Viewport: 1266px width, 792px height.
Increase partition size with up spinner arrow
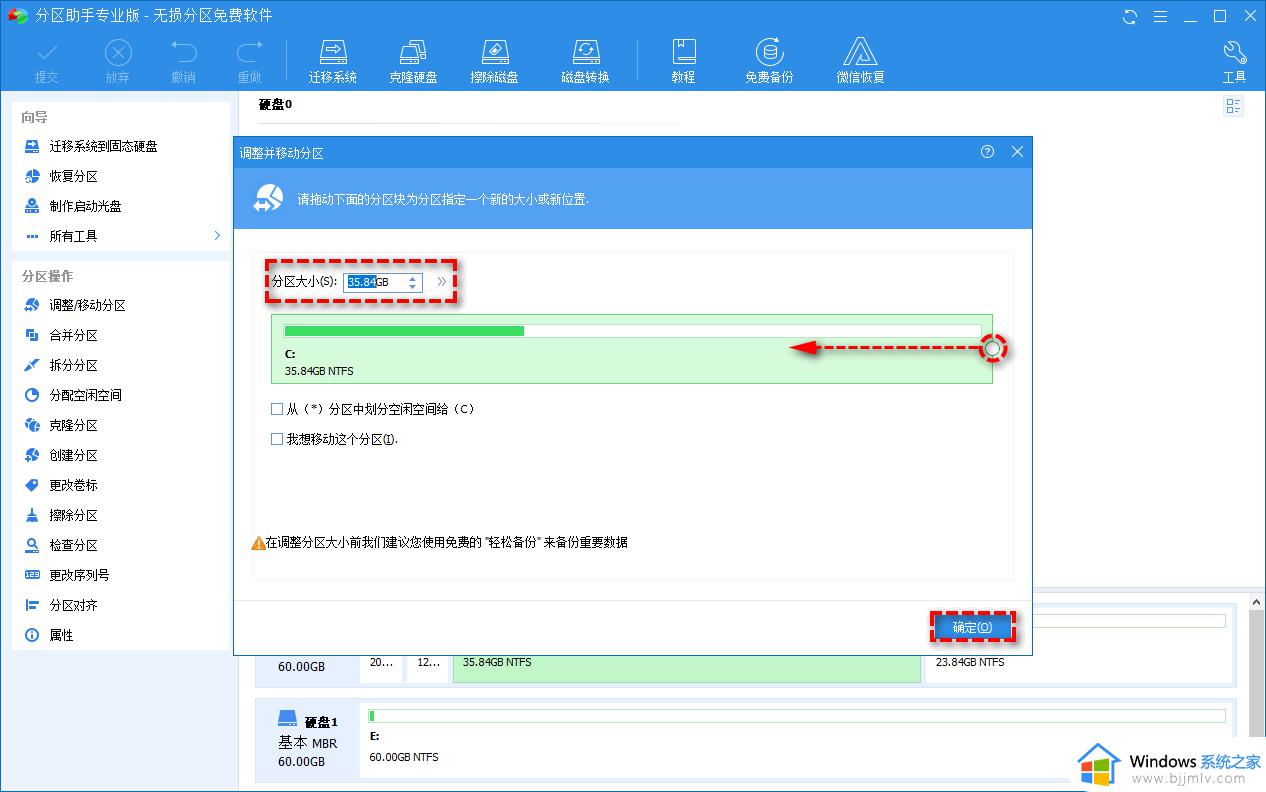(414, 278)
